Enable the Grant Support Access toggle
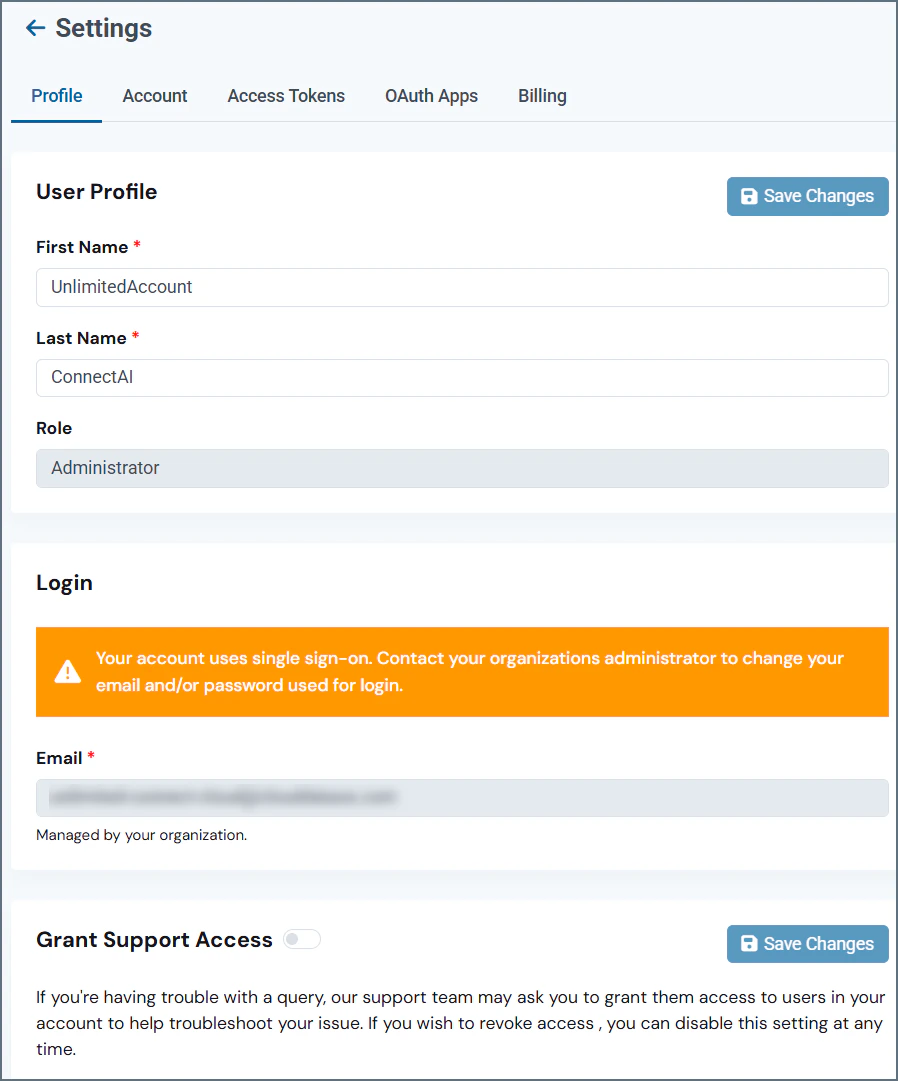Image resolution: width=898 pixels, height=1081 pixels. pos(302,938)
